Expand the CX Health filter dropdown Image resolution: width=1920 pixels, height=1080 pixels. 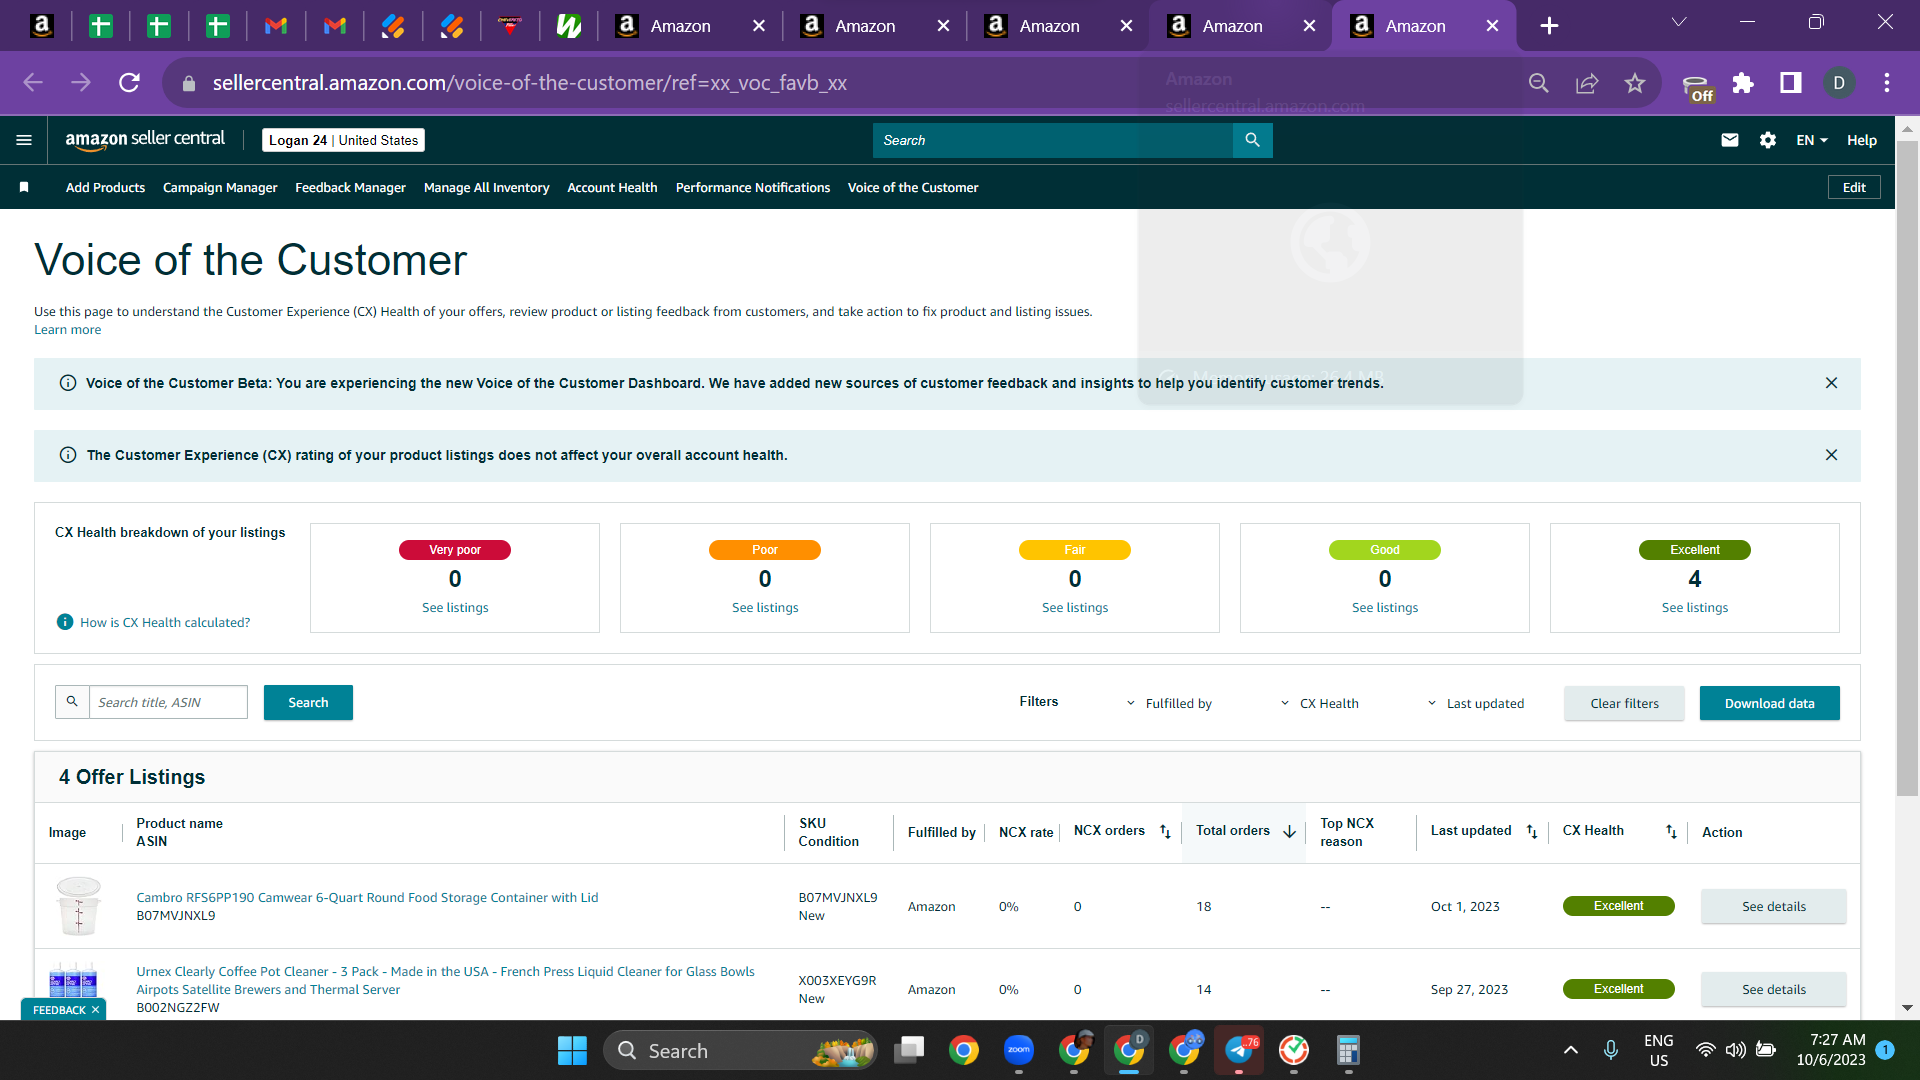click(x=1319, y=703)
